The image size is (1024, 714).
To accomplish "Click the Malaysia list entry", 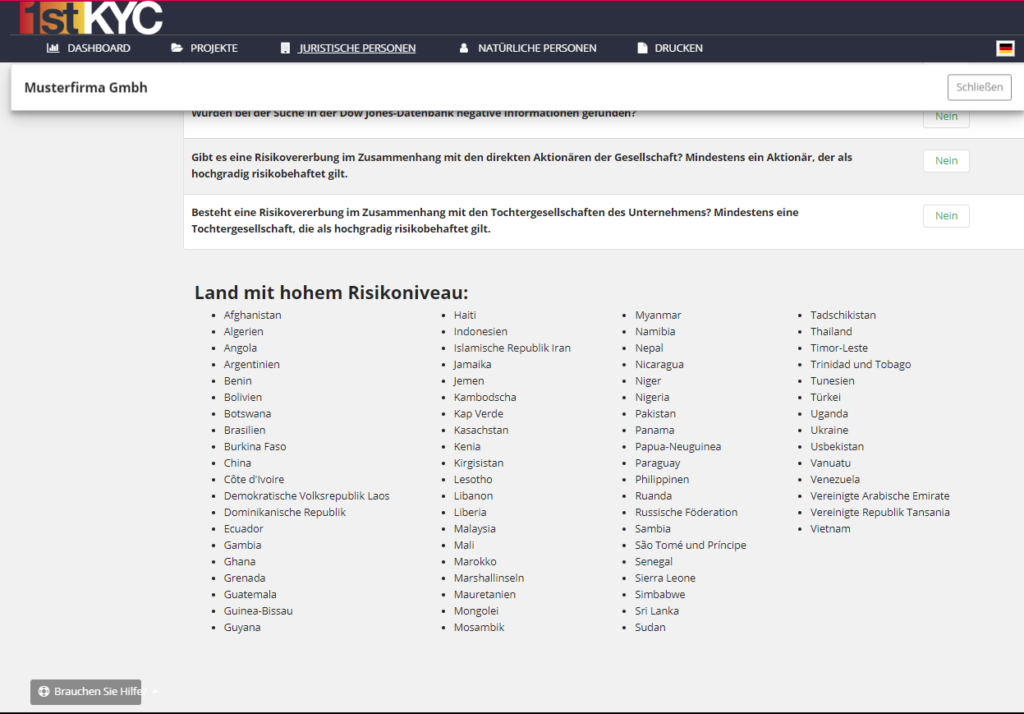I will 475,528.
